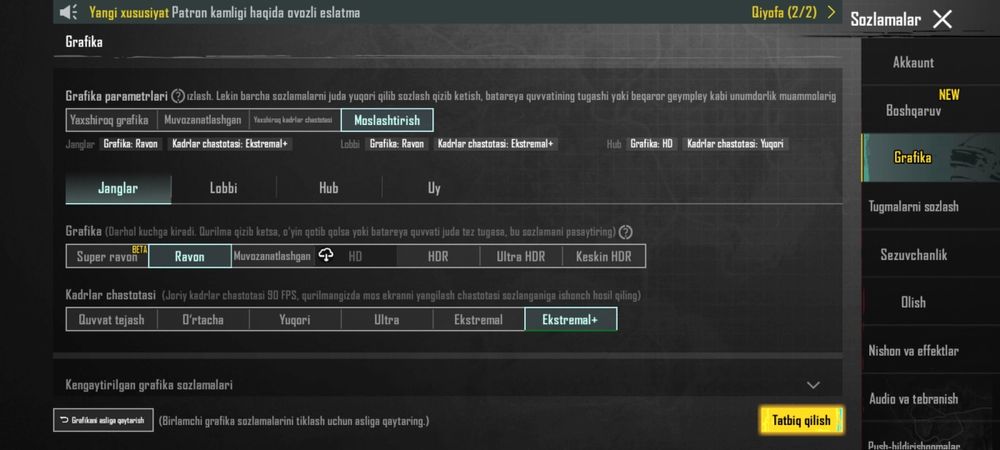
Task: Click Patron kamligi haqida ovozli eslatma text
Action: click(266, 12)
